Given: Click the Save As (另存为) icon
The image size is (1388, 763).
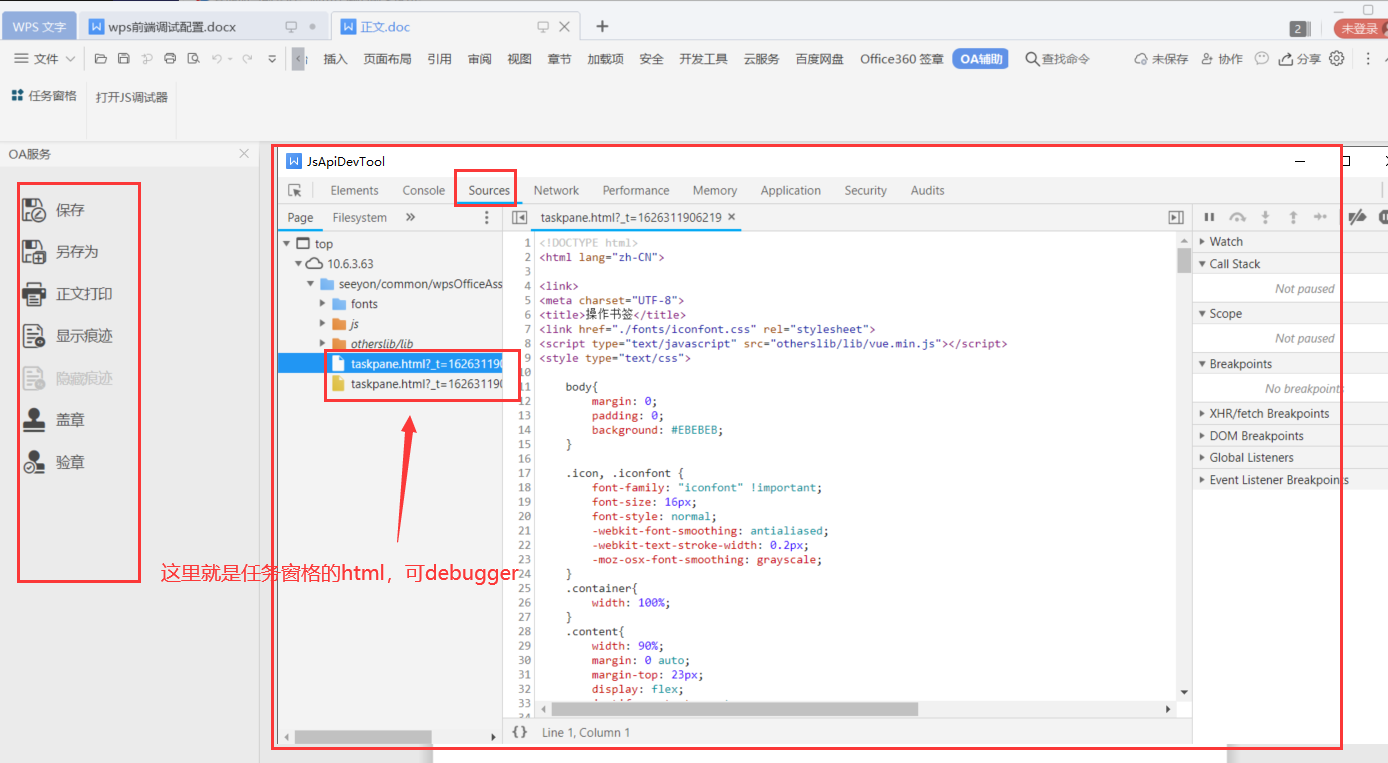Looking at the screenshot, I should pos(35,252).
